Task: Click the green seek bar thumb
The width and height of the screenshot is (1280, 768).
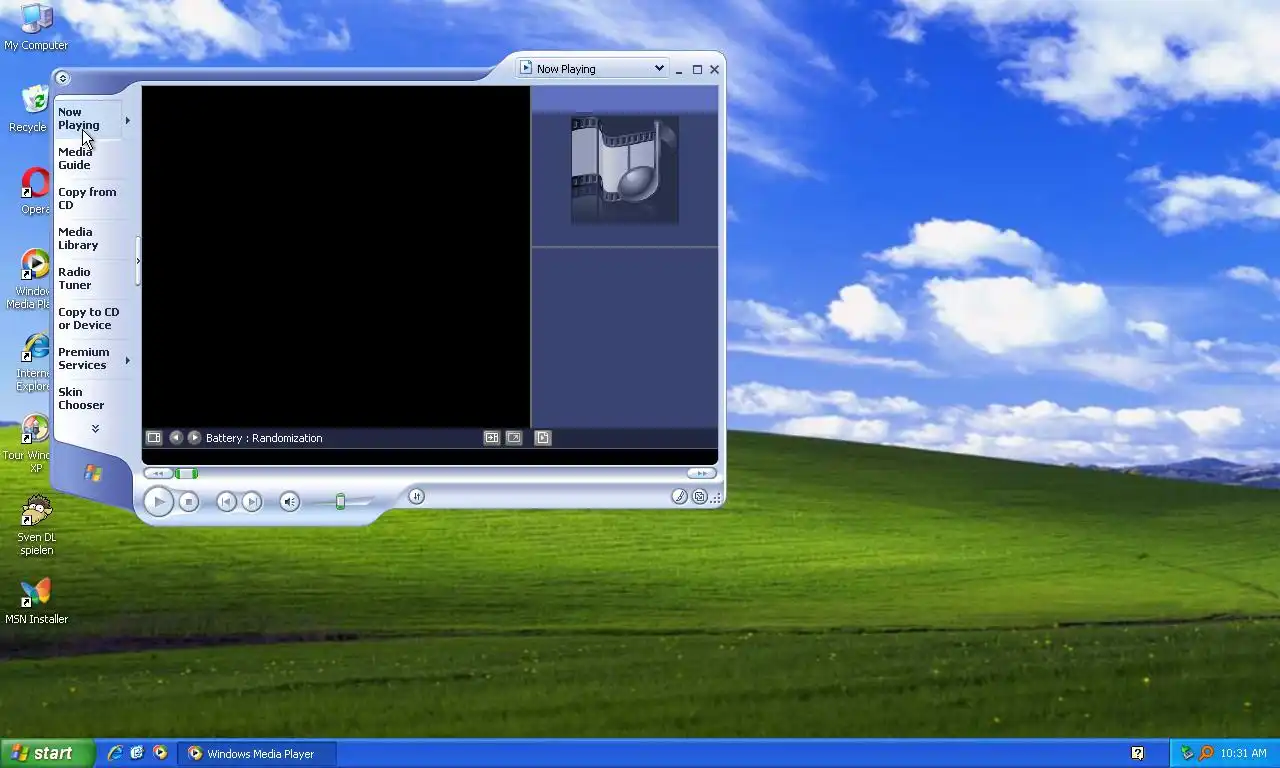Action: 187,473
